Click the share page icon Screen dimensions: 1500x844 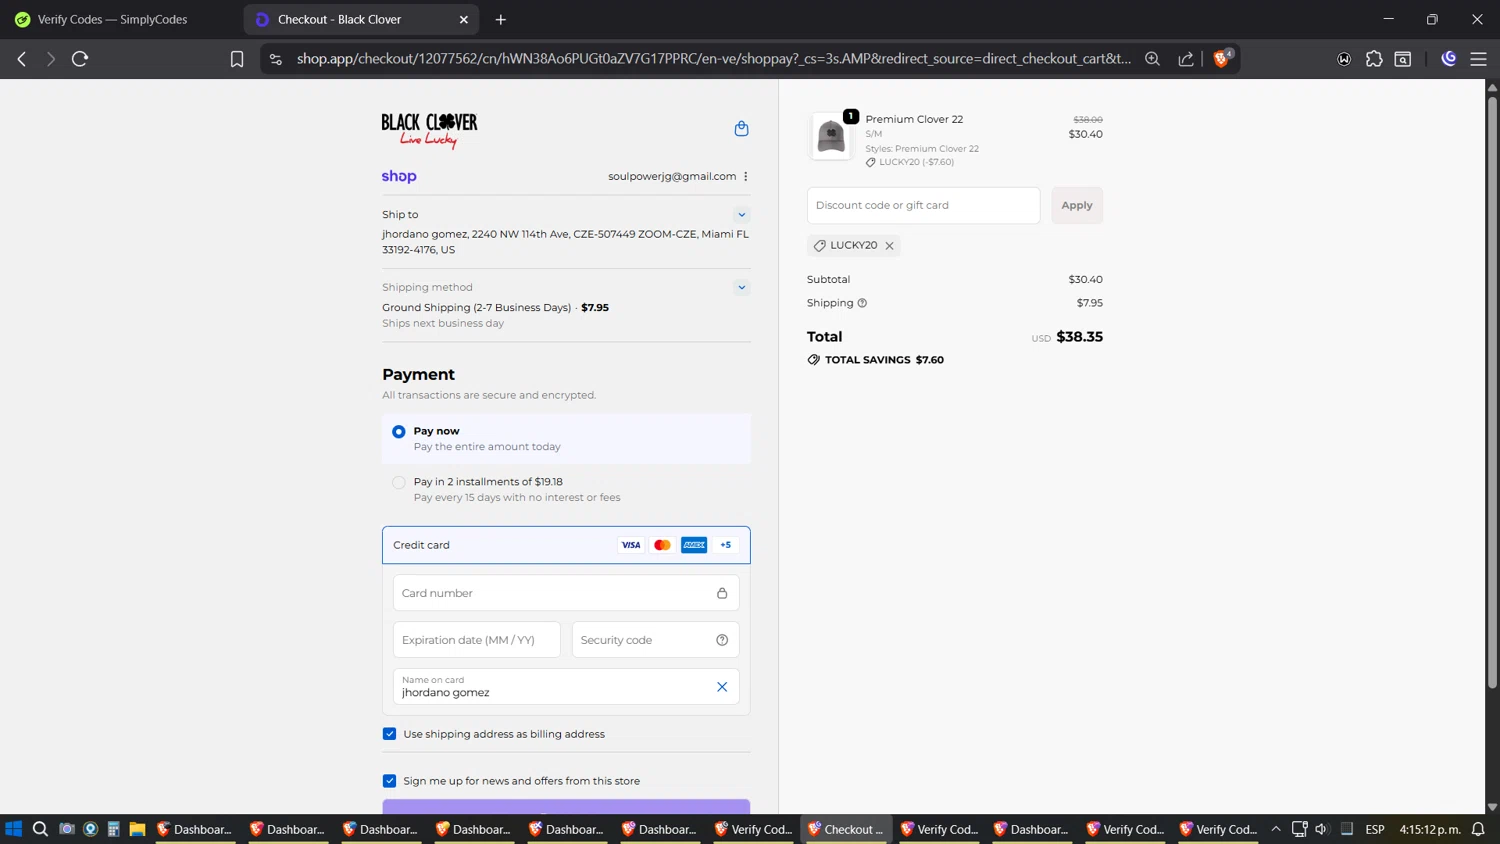pyautogui.click(x=1186, y=59)
